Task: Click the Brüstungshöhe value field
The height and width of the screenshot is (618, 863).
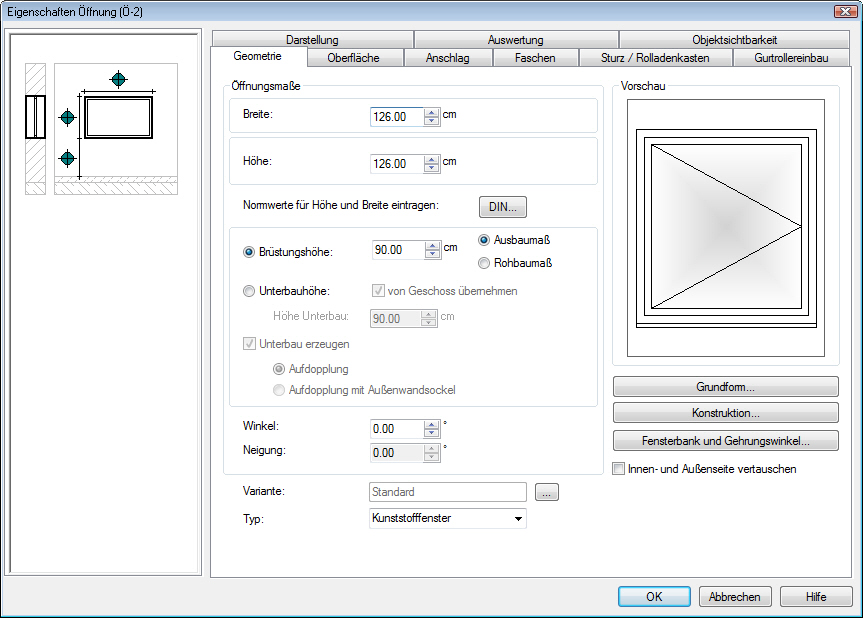Action: [398, 250]
